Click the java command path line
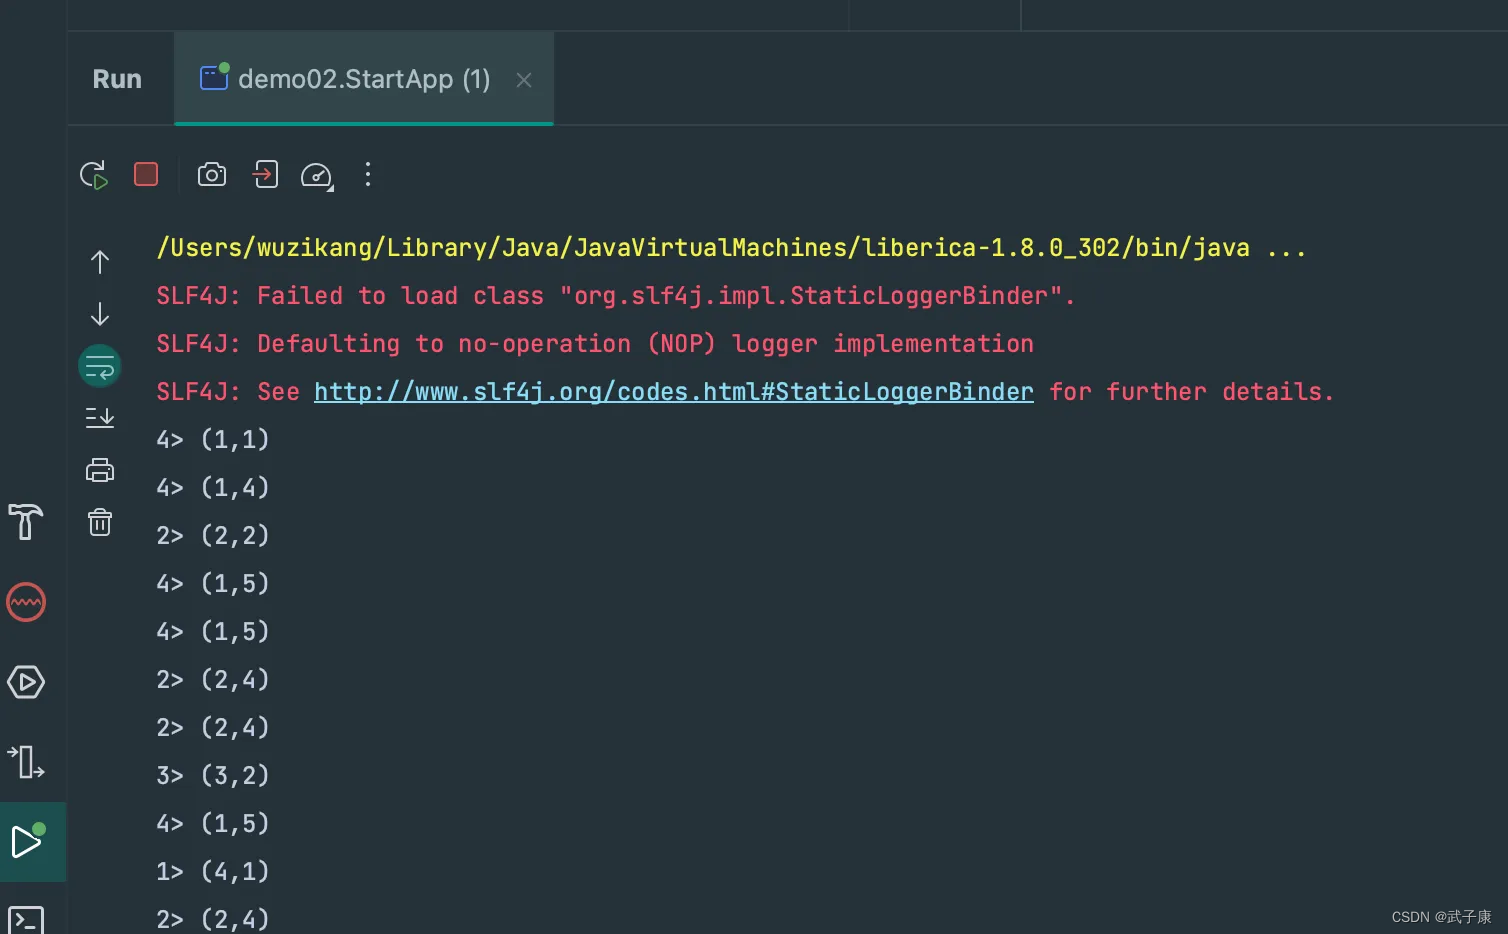The image size is (1508, 934). tap(732, 248)
